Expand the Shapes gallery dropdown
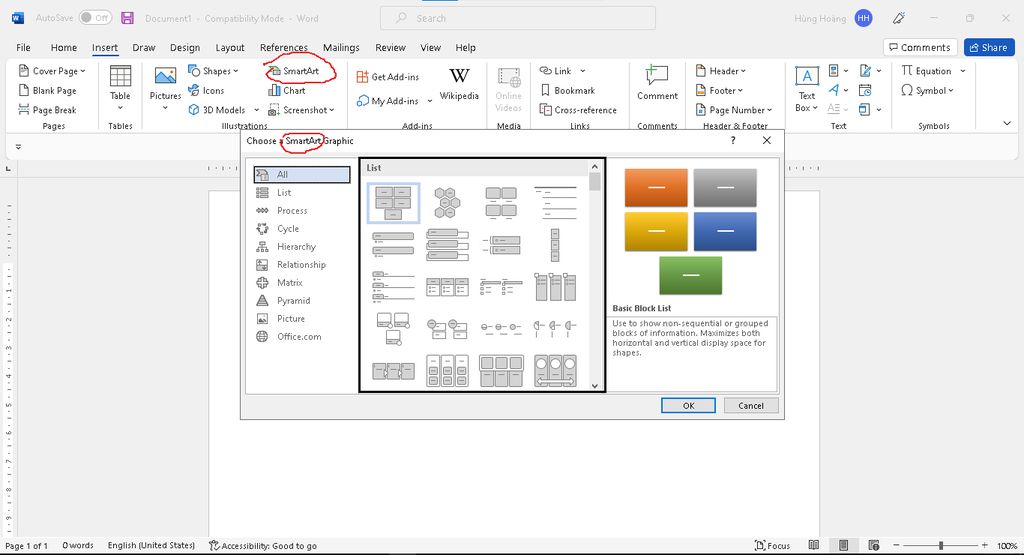Viewport: 1024px width, 555px height. point(236,71)
